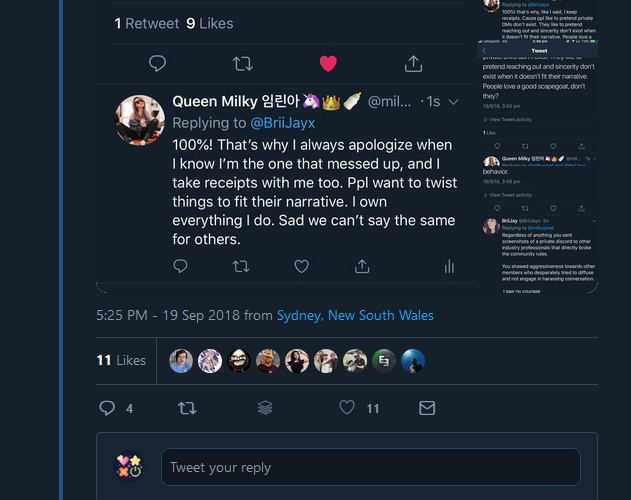This screenshot has width=631, height=500.
Task: Share the top tweet via share icon
Action: click(413, 63)
